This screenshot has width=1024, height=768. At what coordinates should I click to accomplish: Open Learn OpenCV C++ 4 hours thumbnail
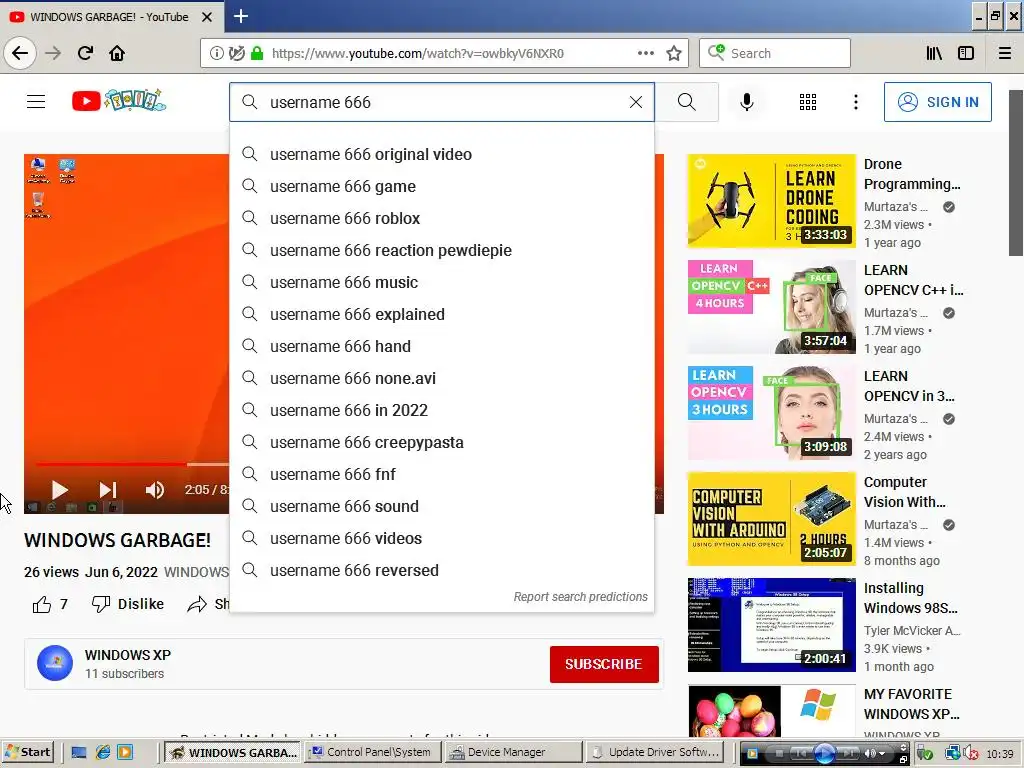pyautogui.click(x=771, y=307)
